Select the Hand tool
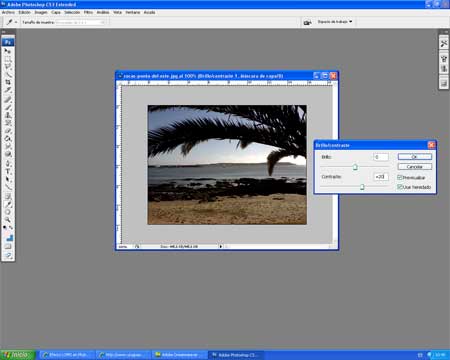This screenshot has height=360, width=450. (8, 212)
